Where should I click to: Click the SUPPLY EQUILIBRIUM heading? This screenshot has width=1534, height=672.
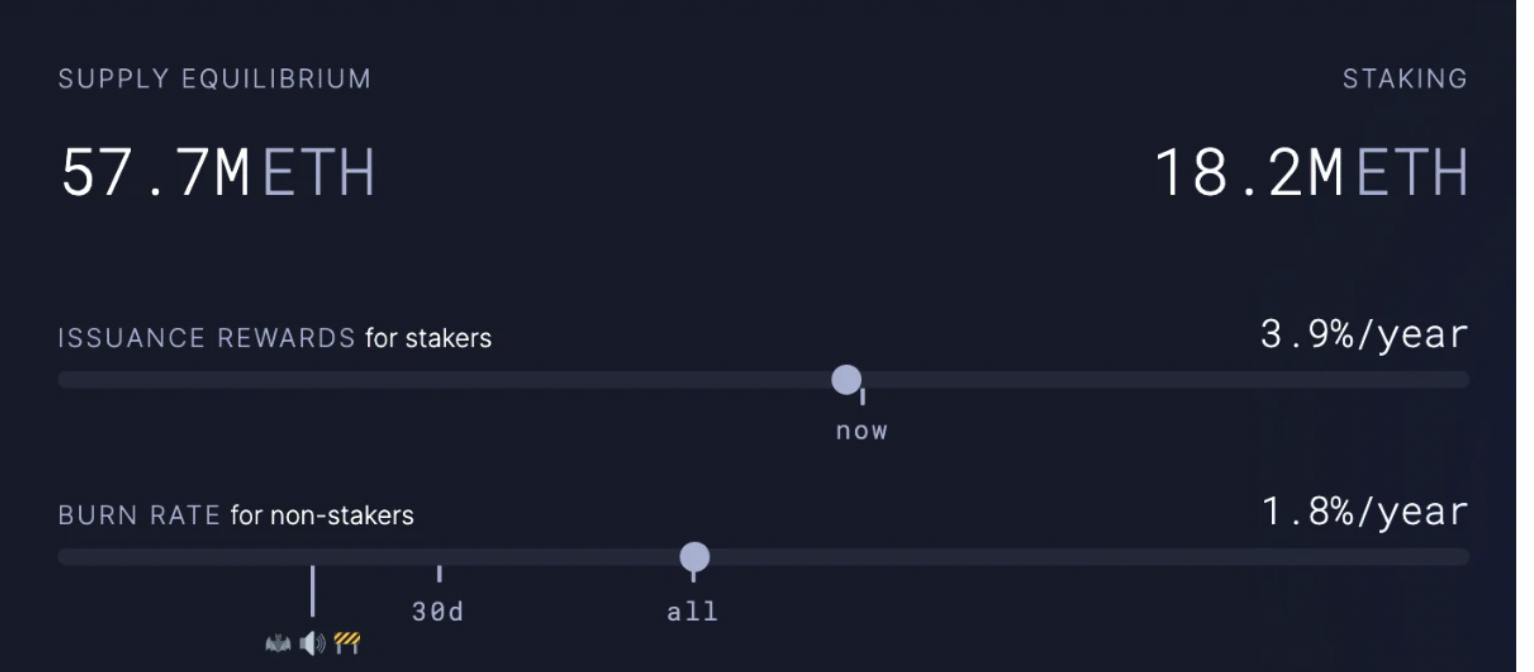[x=214, y=79]
